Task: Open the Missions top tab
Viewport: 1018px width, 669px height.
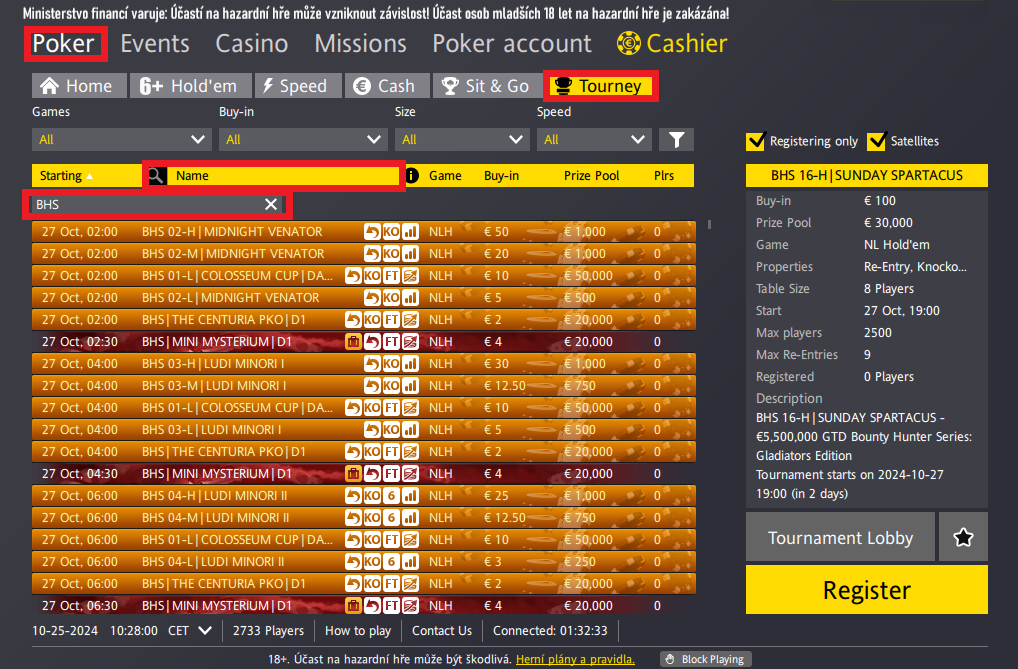Action: (x=360, y=44)
